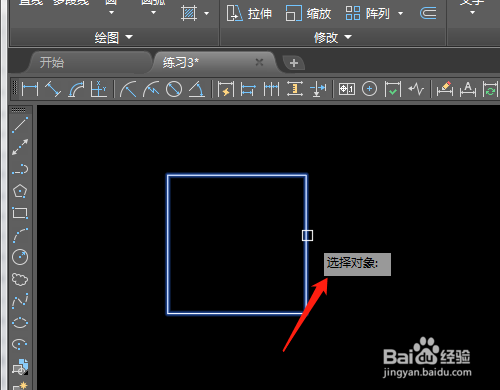Select the Rectangle tool in left toolbar
This screenshot has height=390, width=500.
coord(20,213)
